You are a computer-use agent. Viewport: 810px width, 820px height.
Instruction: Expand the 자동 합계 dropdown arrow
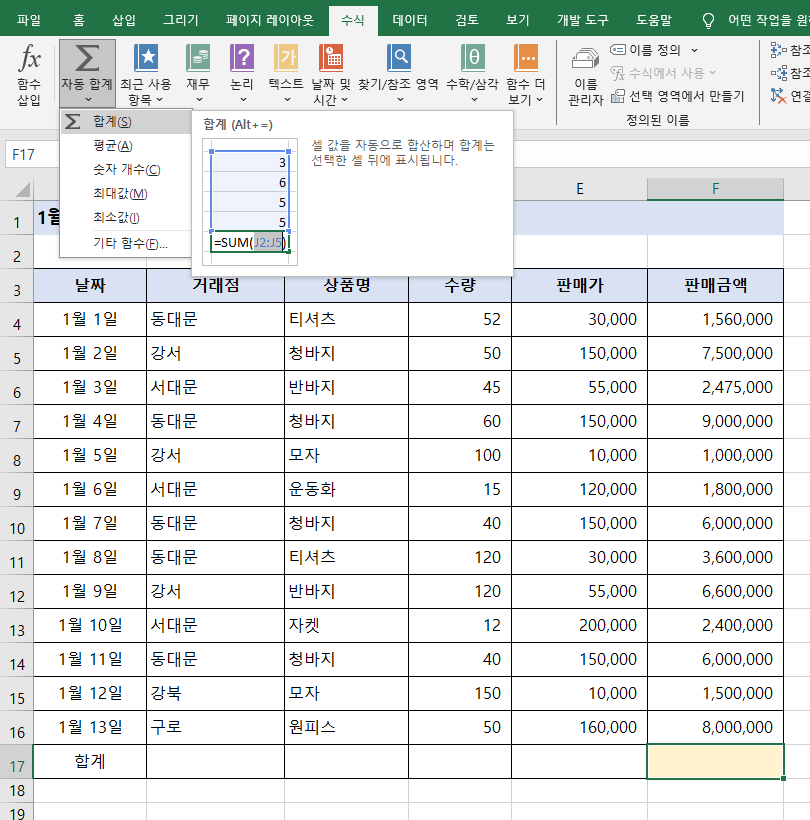(88, 99)
